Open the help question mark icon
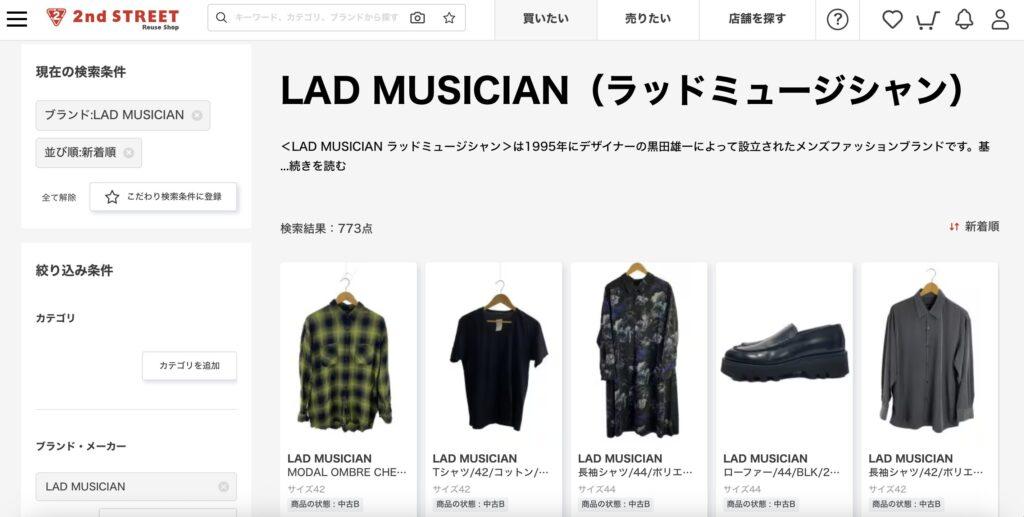 click(837, 20)
